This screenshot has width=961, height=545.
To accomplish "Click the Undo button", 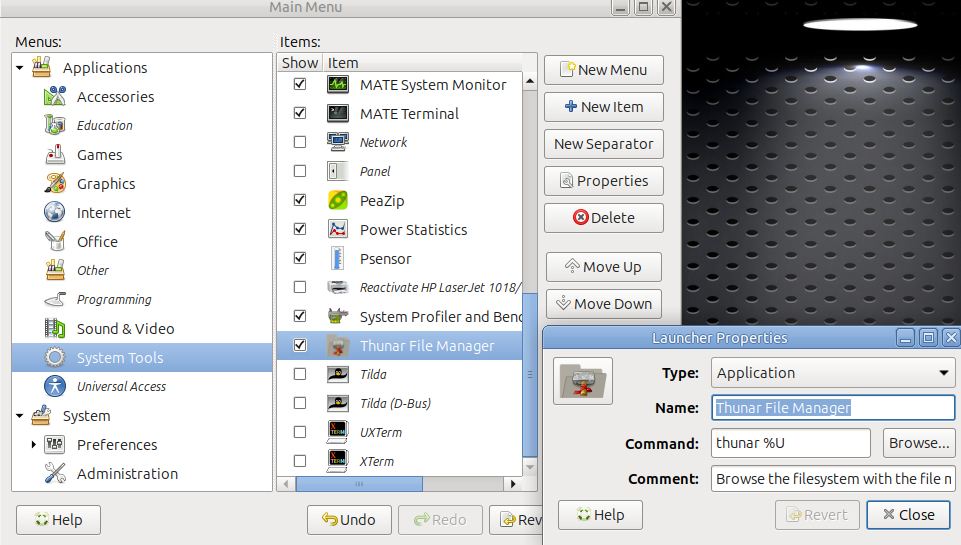I will click(349, 520).
